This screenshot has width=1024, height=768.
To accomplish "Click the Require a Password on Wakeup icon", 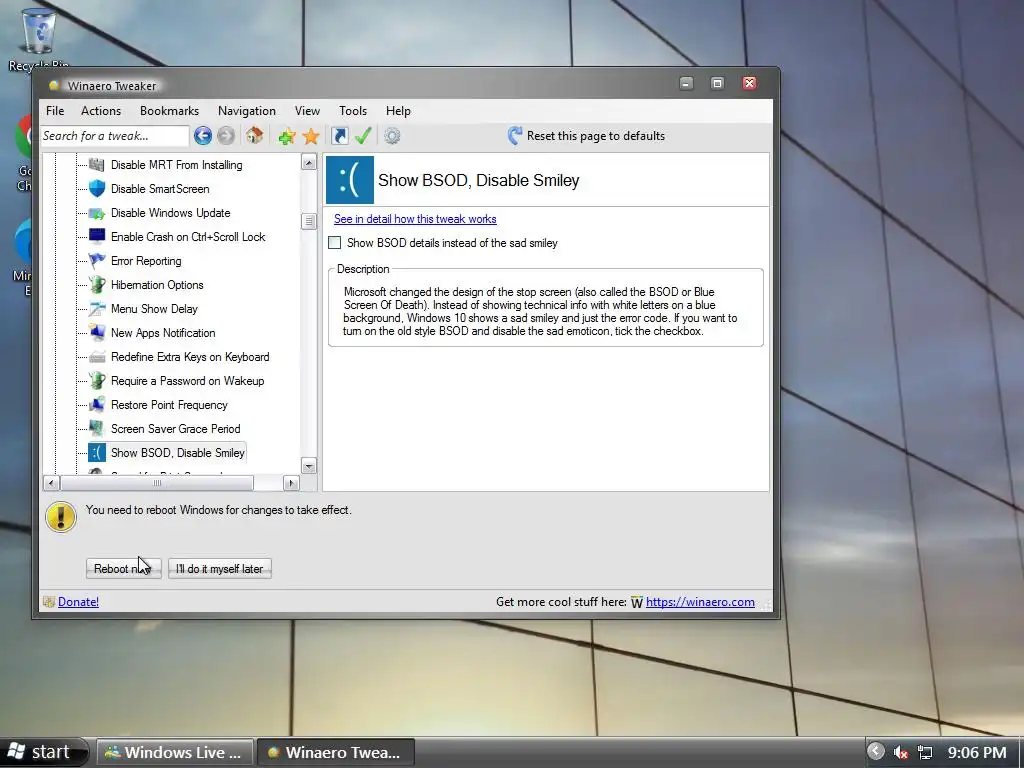I will click(97, 381).
